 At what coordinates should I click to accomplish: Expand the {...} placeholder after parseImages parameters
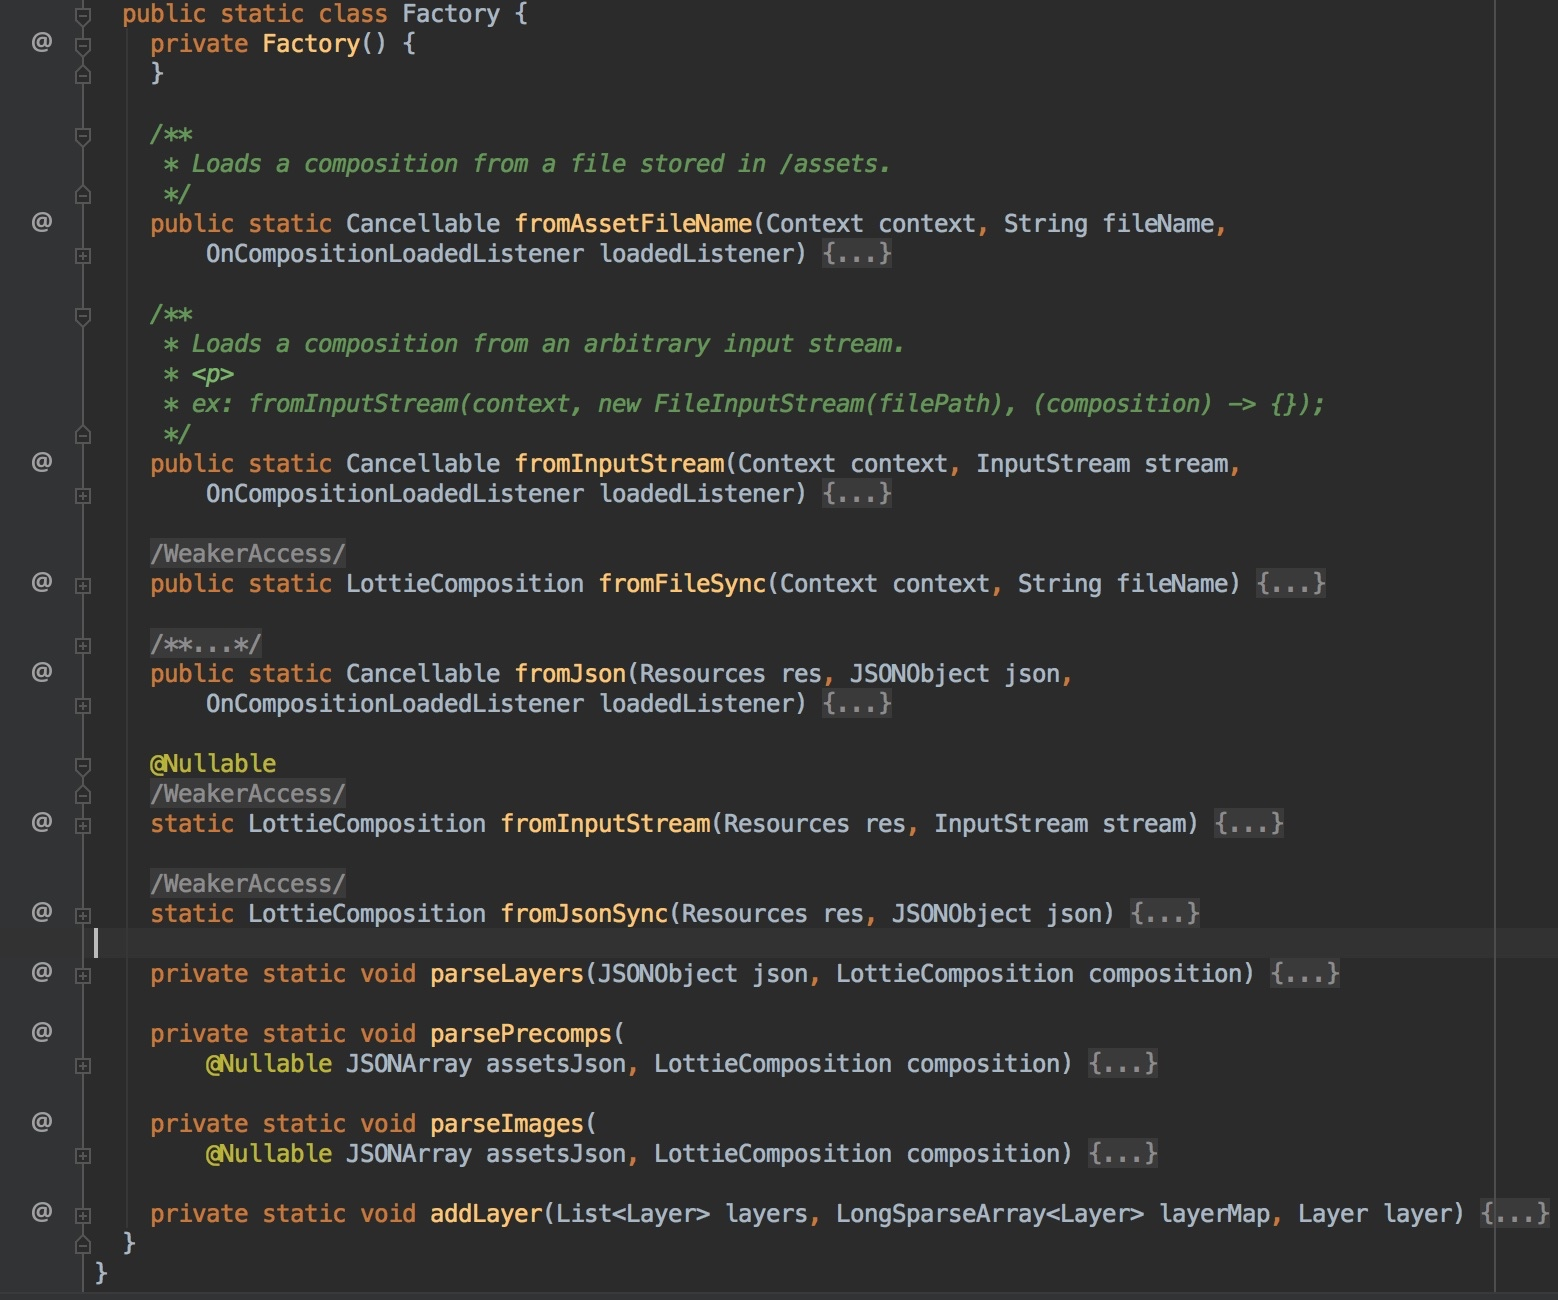pos(1123,1154)
